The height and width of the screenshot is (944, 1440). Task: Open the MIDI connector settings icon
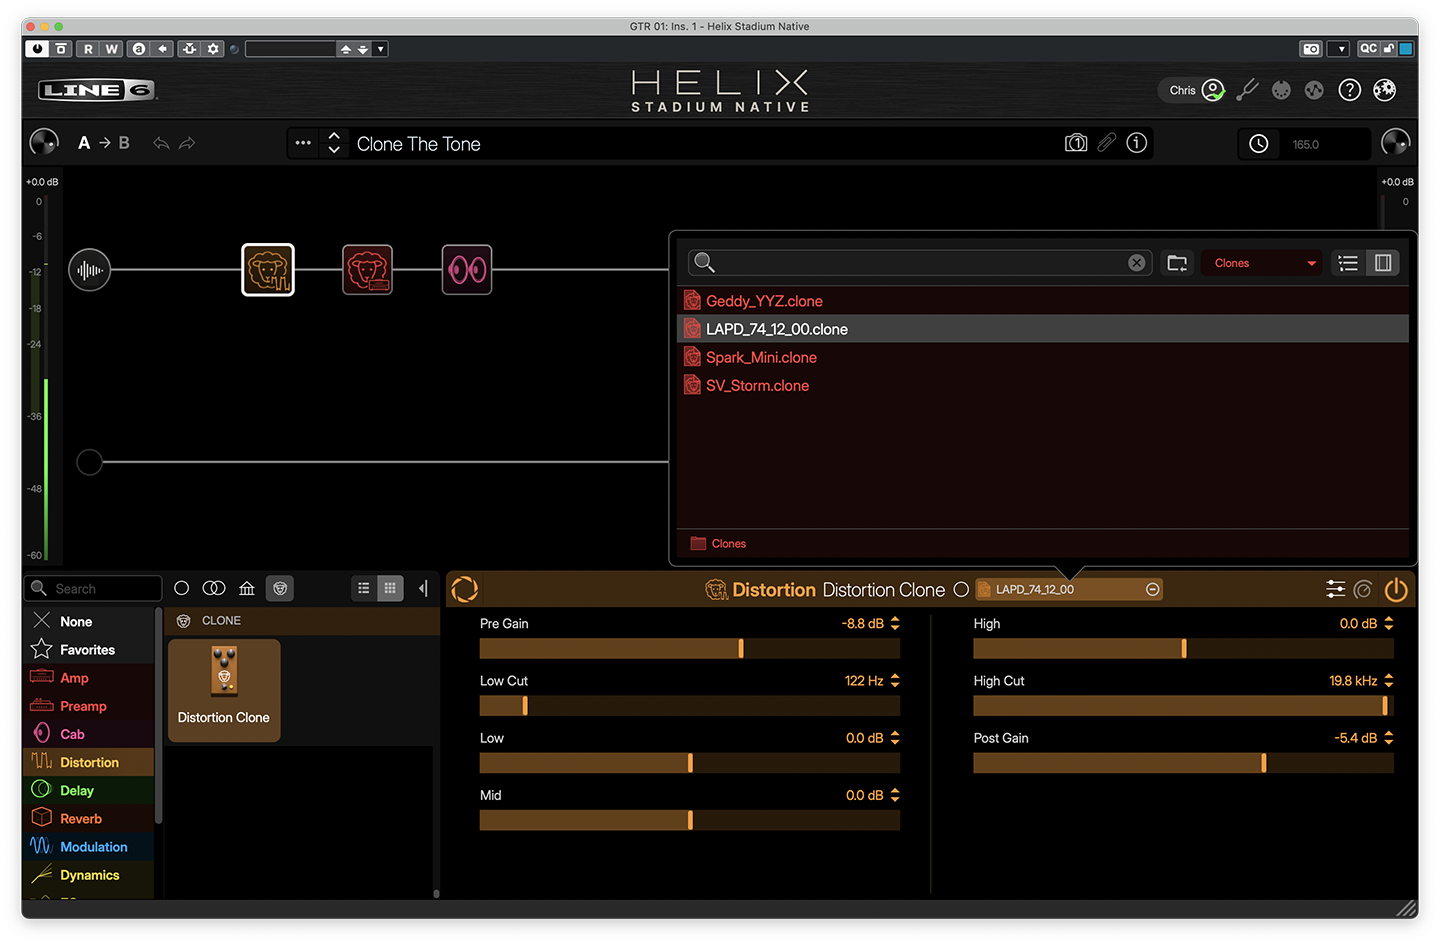point(1281,90)
